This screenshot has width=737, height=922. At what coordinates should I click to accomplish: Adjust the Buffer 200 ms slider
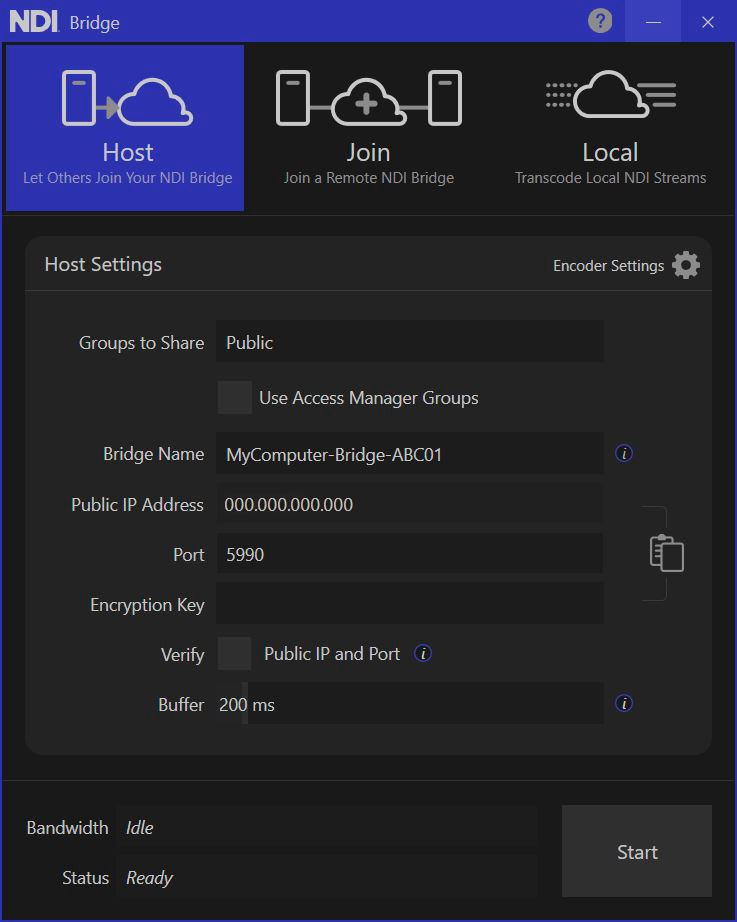[x=245, y=704]
